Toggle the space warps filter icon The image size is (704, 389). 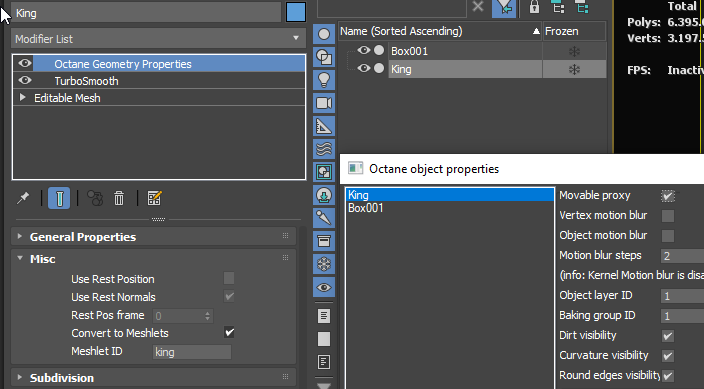pyautogui.click(x=324, y=149)
